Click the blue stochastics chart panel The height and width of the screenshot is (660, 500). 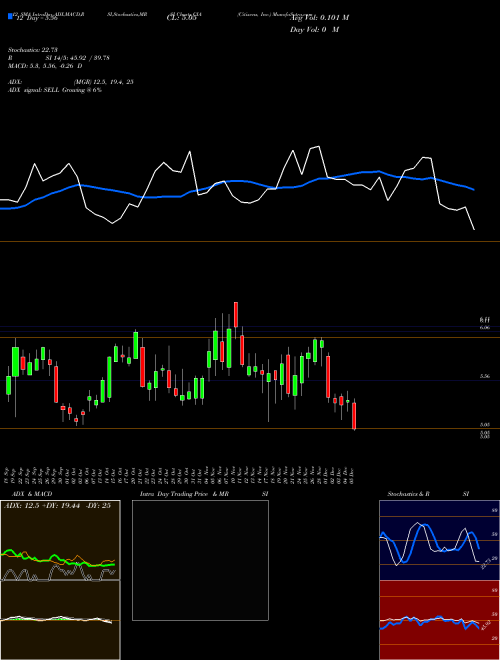[439, 540]
